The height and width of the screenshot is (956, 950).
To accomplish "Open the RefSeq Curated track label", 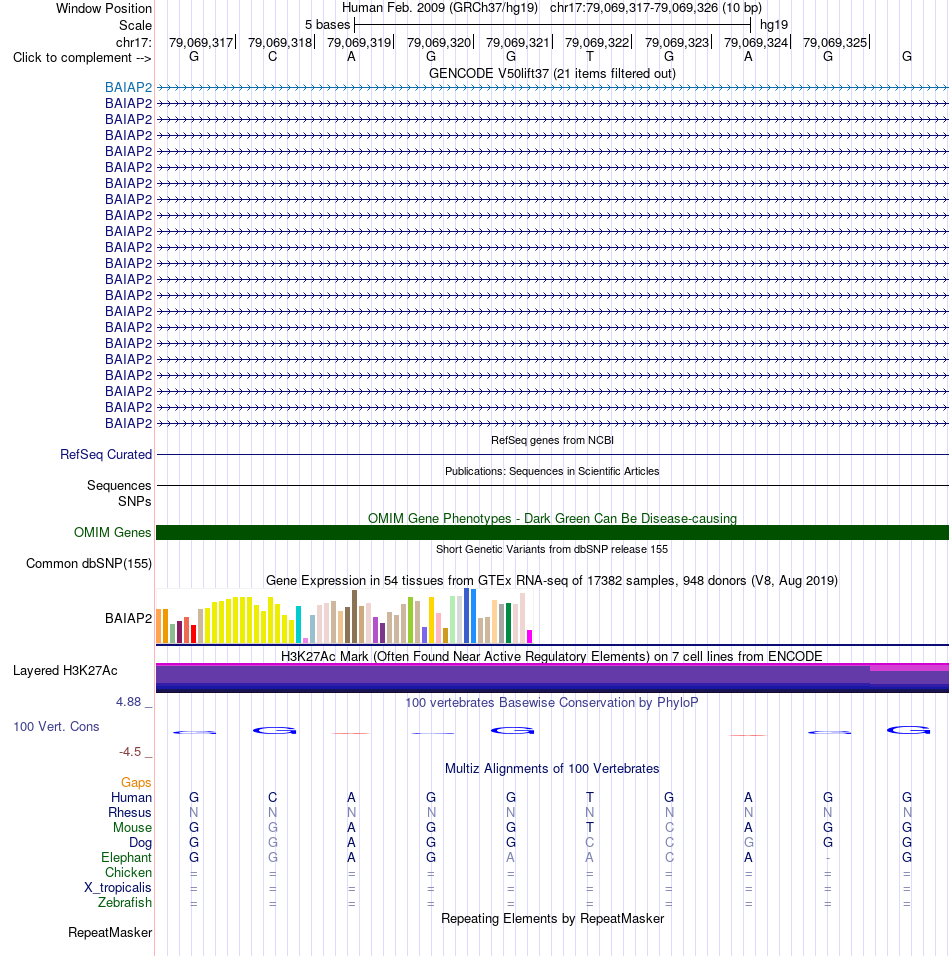I will click(106, 455).
